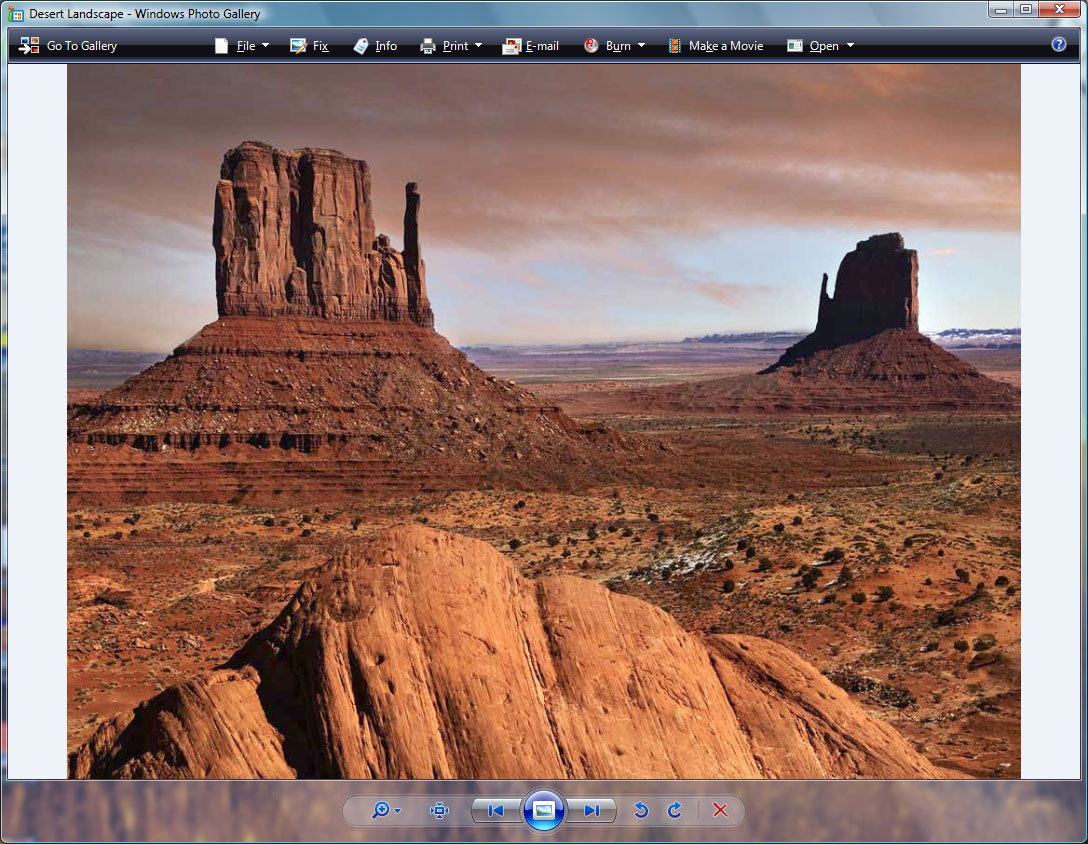1088x844 pixels.
Task: Fit the photo to window
Action: 439,810
